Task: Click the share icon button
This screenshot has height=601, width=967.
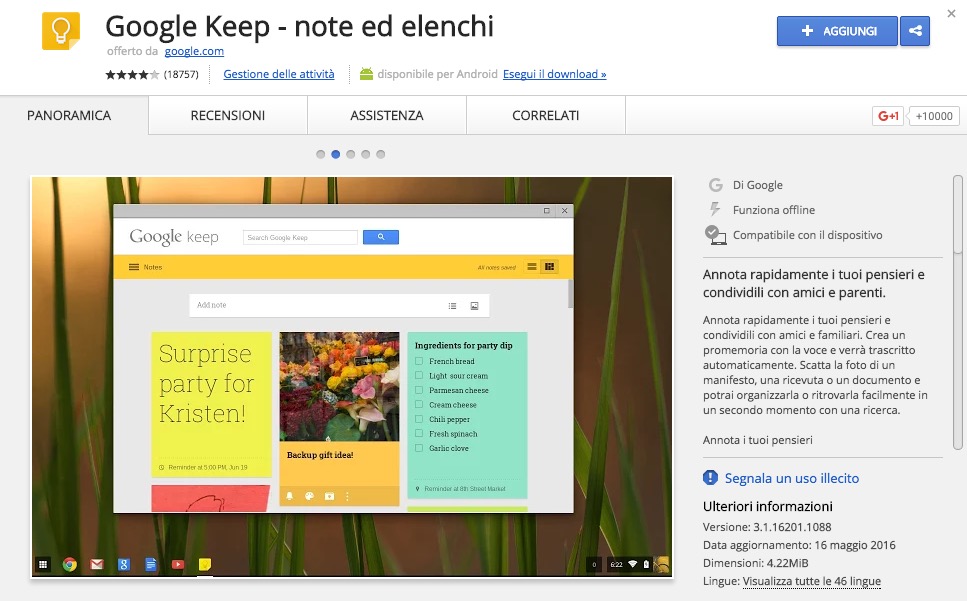Action: (x=914, y=31)
